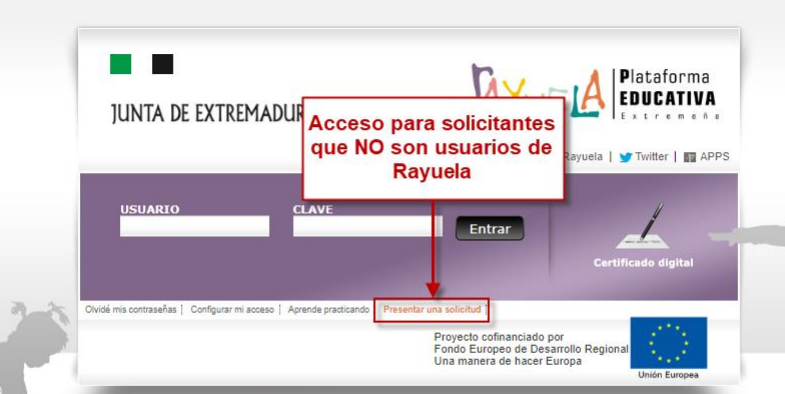
Task: Click the green square in header
Action: point(121,64)
